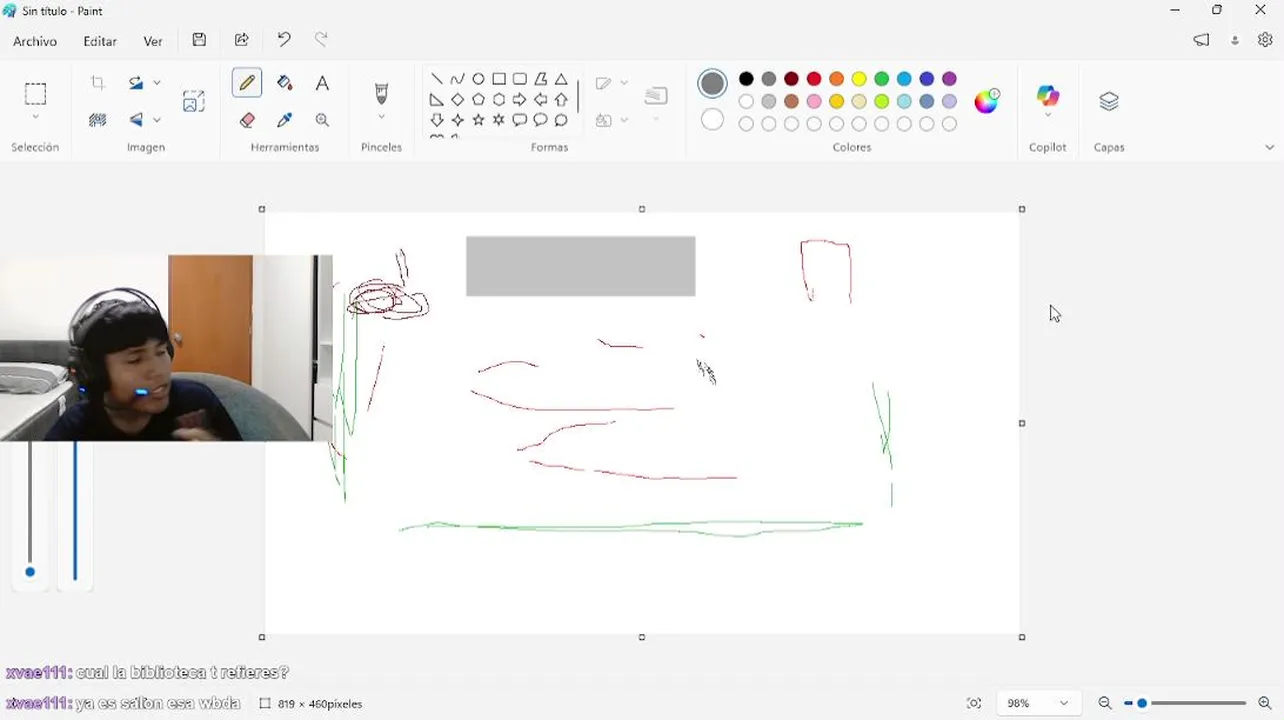Click the Crop image icon
Screen dimensions: 1284x720
[x=98, y=83]
